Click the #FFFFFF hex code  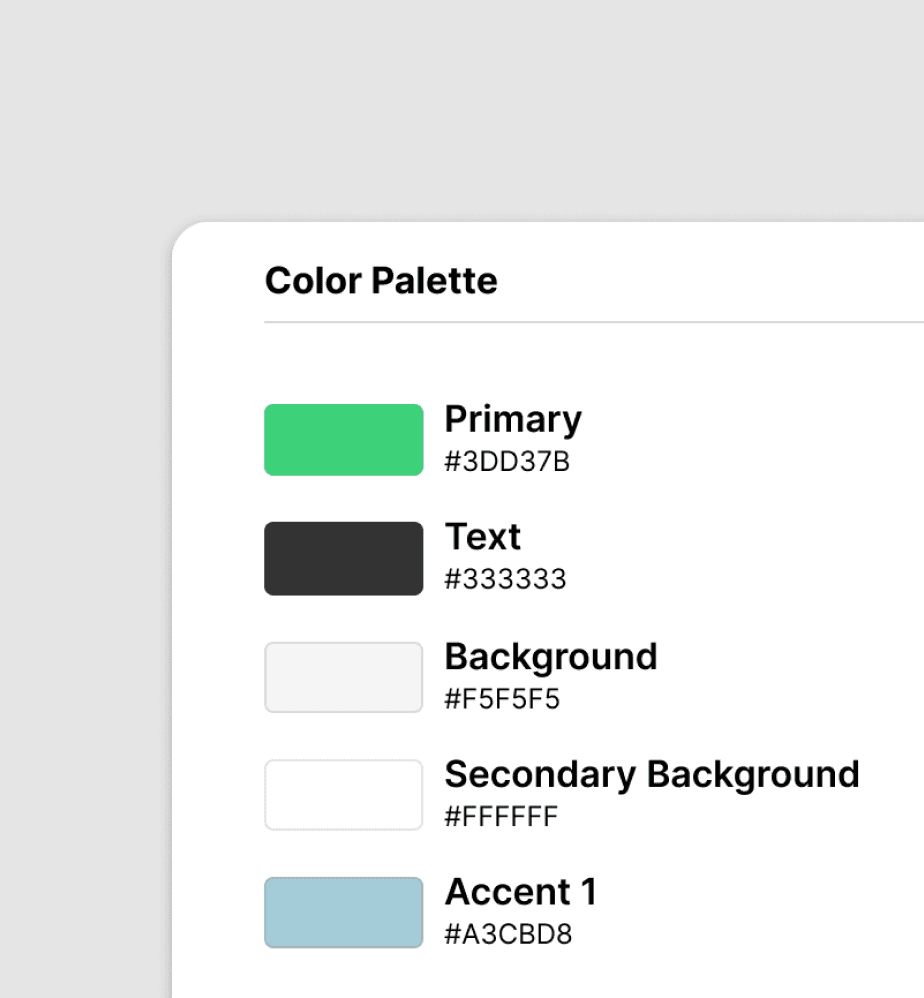501,817
